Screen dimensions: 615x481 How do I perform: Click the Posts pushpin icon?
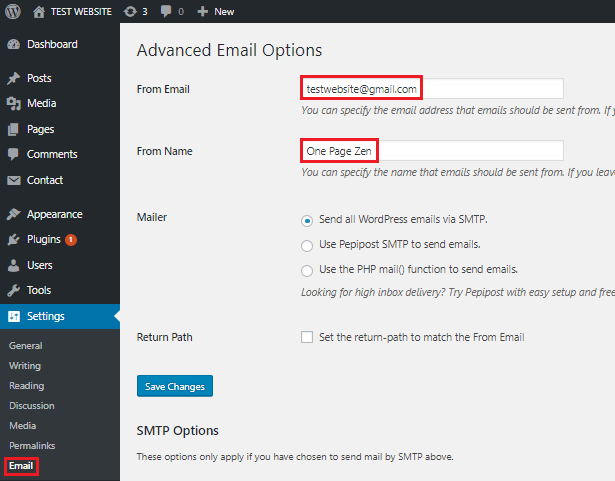(x=13, y=78)
